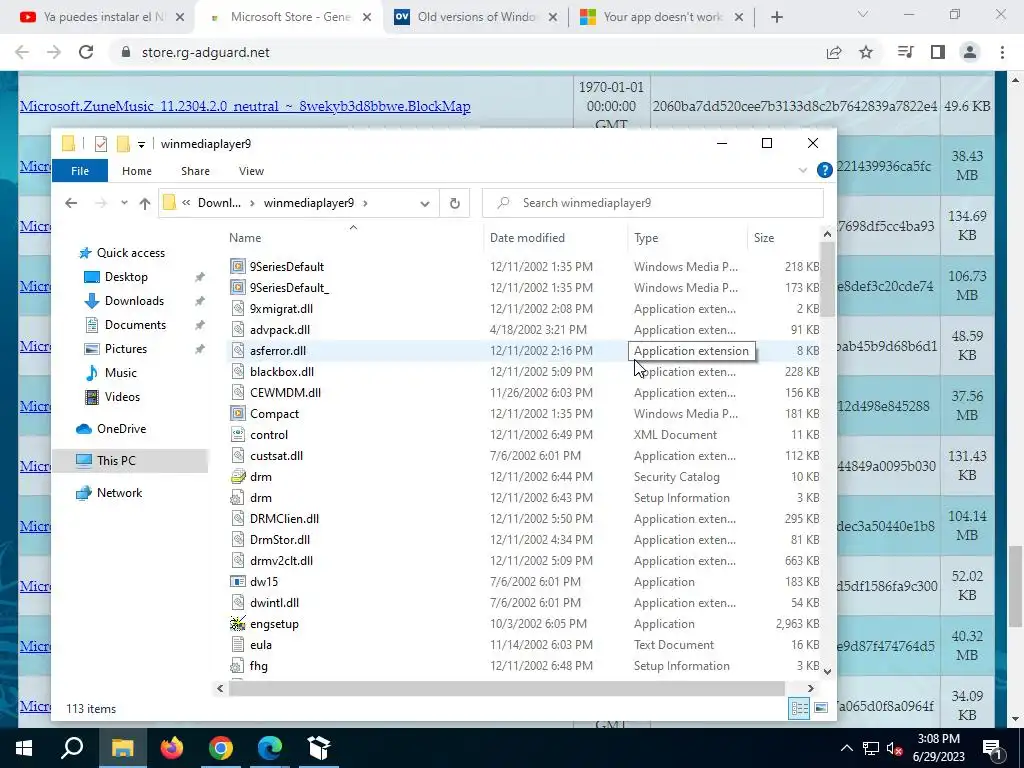
Task: Reload the Chrome page
Action: [86, 52]
